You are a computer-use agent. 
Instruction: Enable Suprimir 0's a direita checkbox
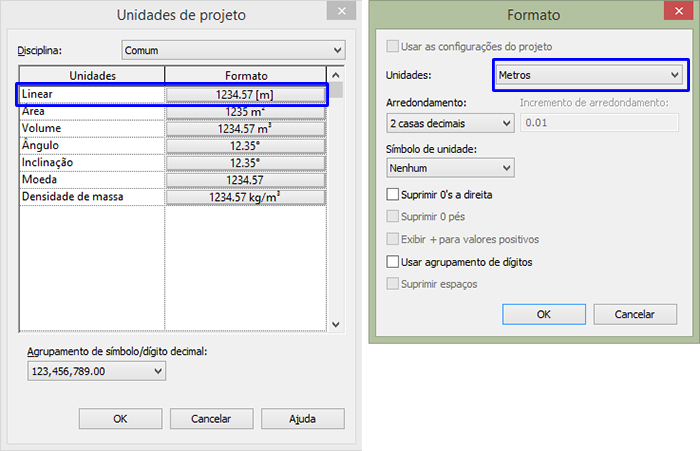pyautogui.click(x=393, y=194)
